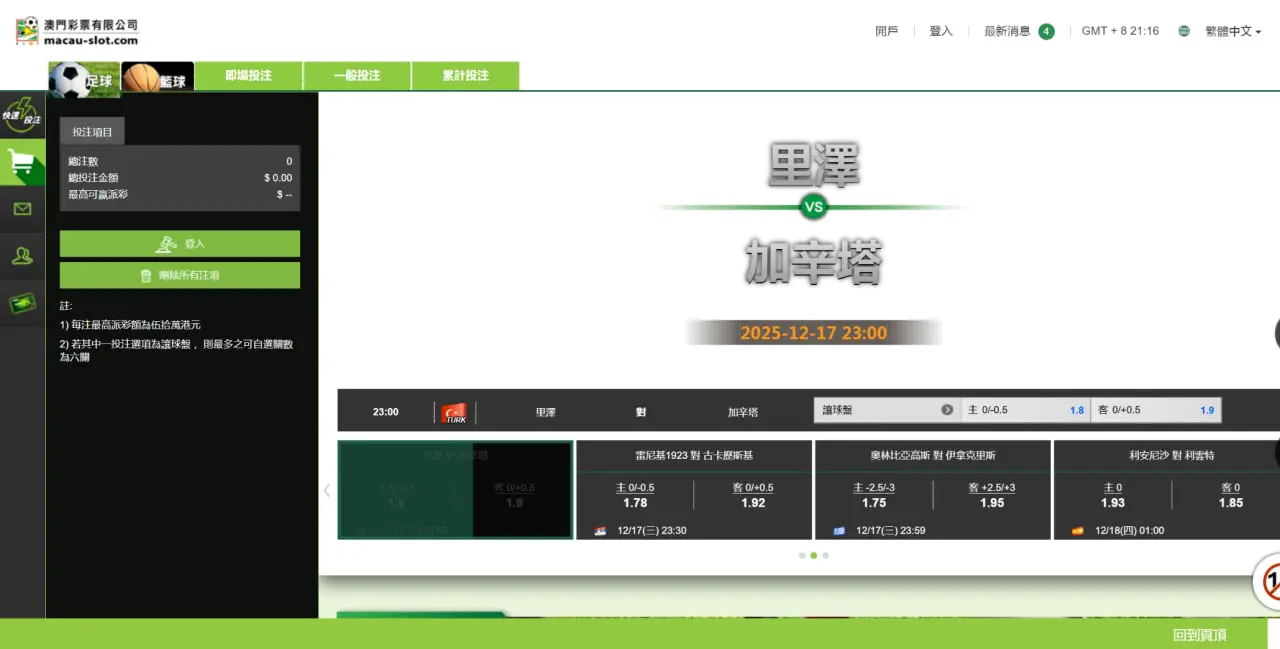
Task: Click the macau-slot.com logo
Action: pyautogui.click(x=77, y=31)
